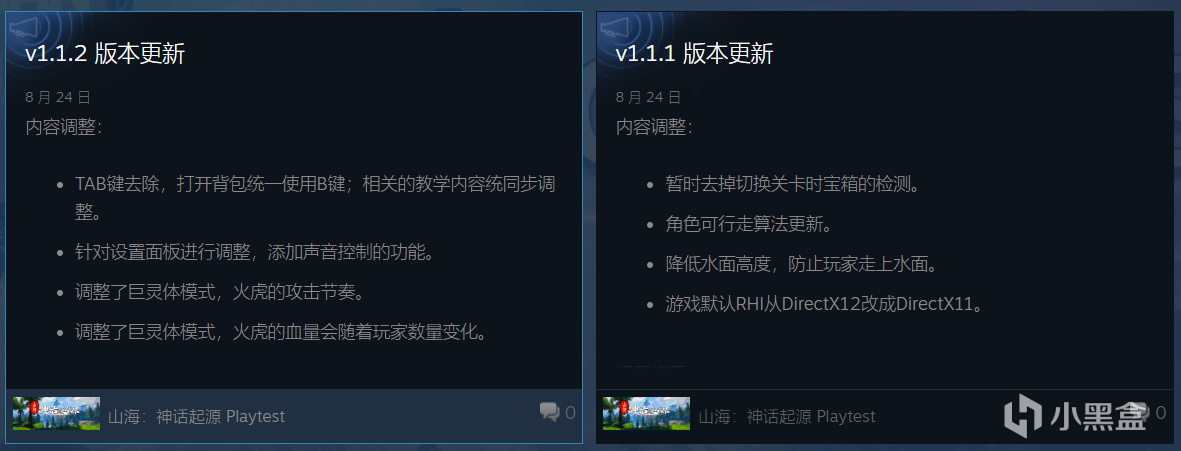Open the v1.1.2 版本更新 announcement title
The width and height of the screenshot is (1181, 451).
point(105,54)
